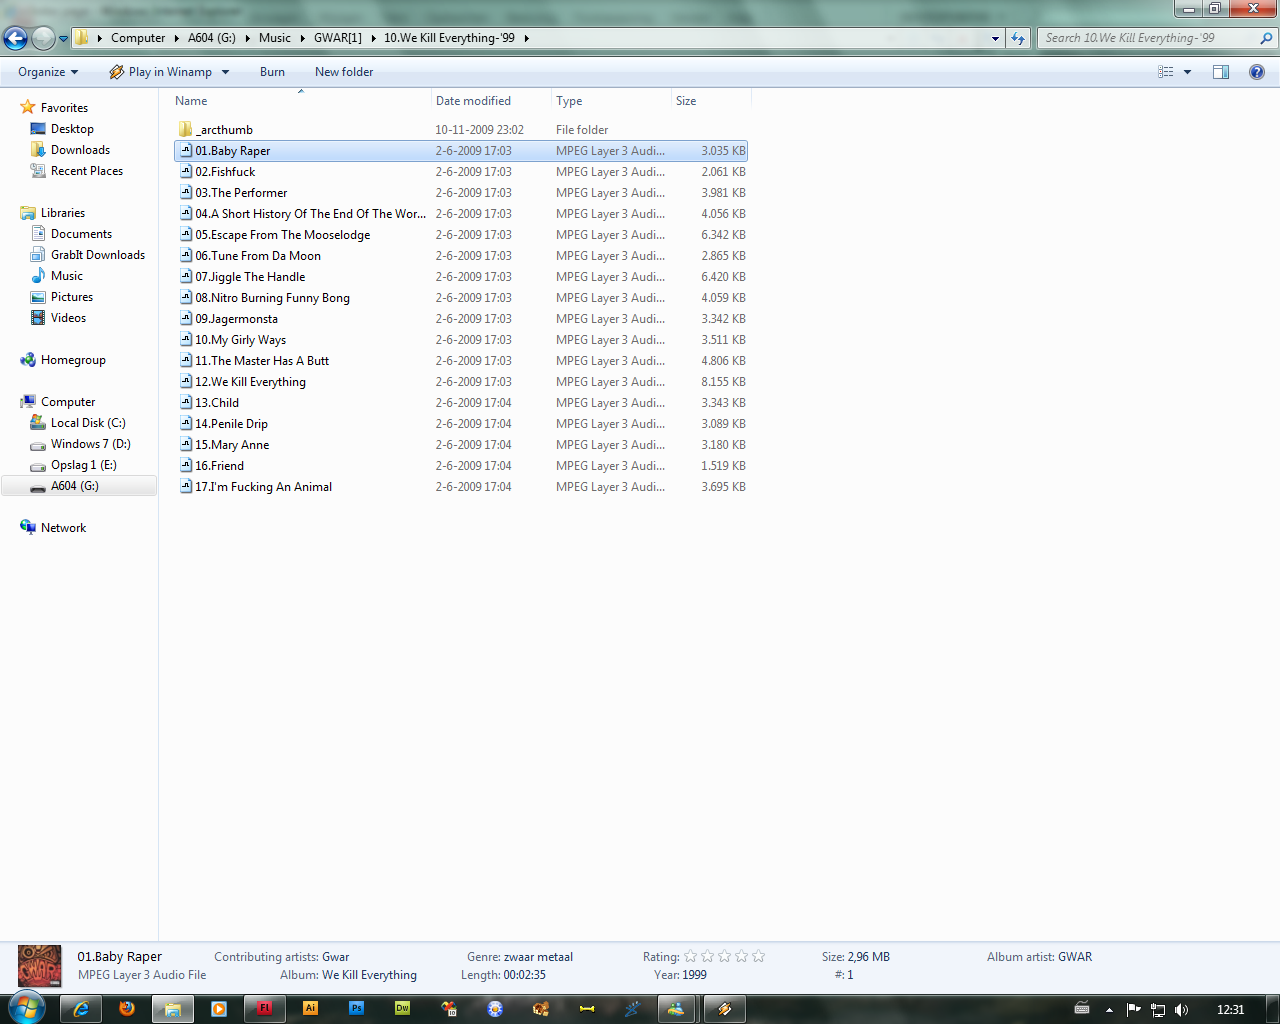This screenshot has width=1280, height=1024.
Task: Click A604 (G:) in the address breadcrumb
Action: click(x=212, y=38)
